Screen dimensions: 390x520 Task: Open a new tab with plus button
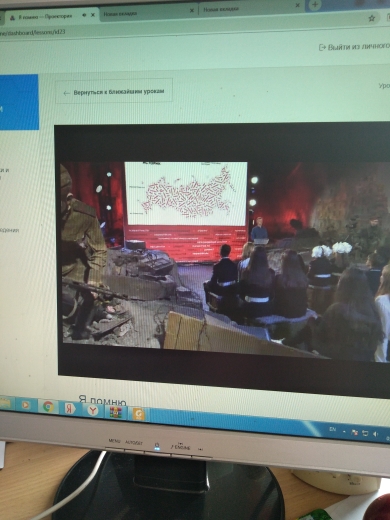[x=315, y=5]
